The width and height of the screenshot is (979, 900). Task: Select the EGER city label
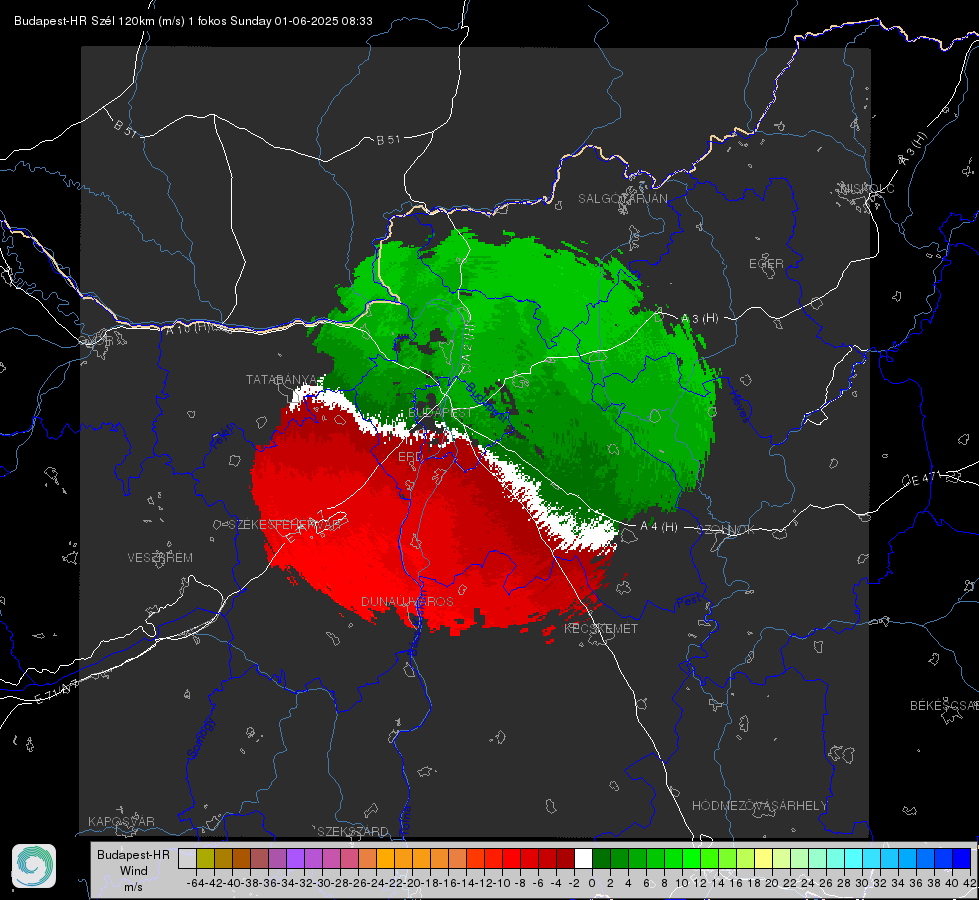tap(766, 264)
